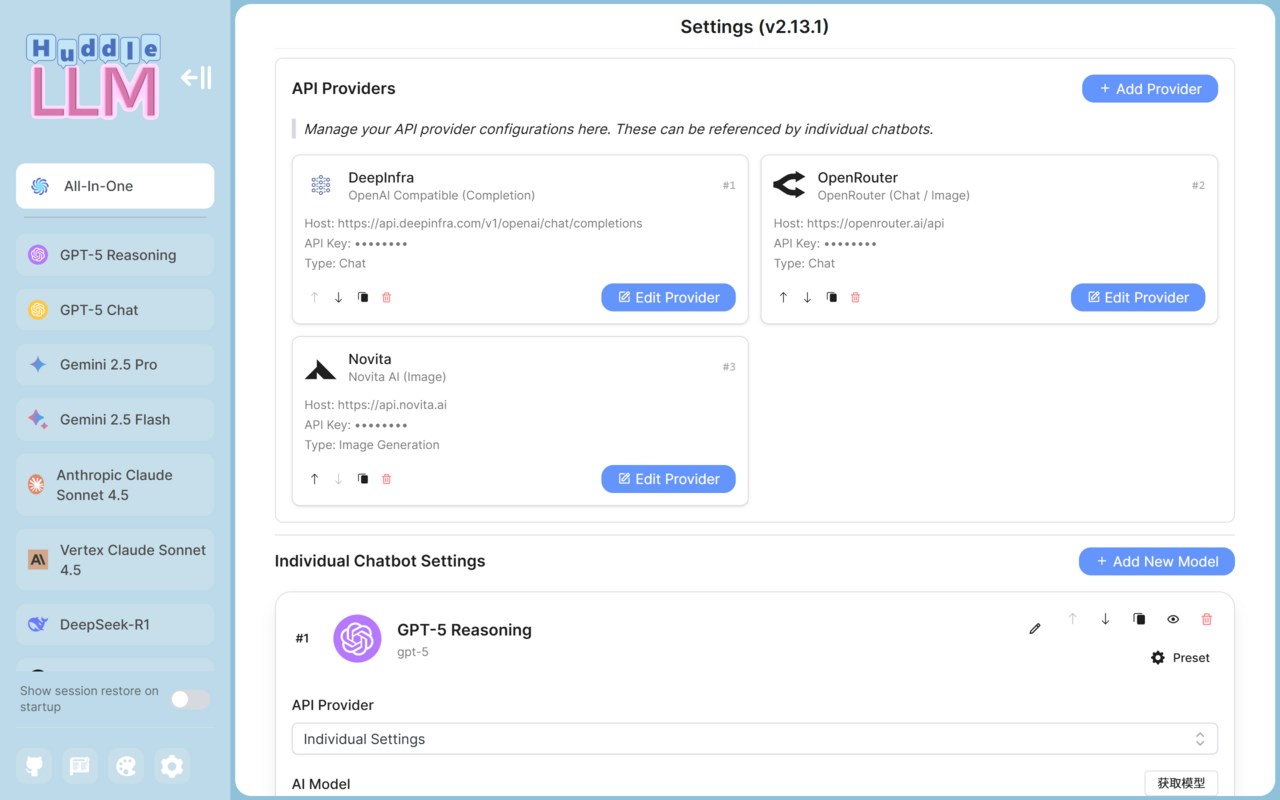Click the OpenRouter logo icon
This screenshot has height=800, width=1280.
[789, 185]
